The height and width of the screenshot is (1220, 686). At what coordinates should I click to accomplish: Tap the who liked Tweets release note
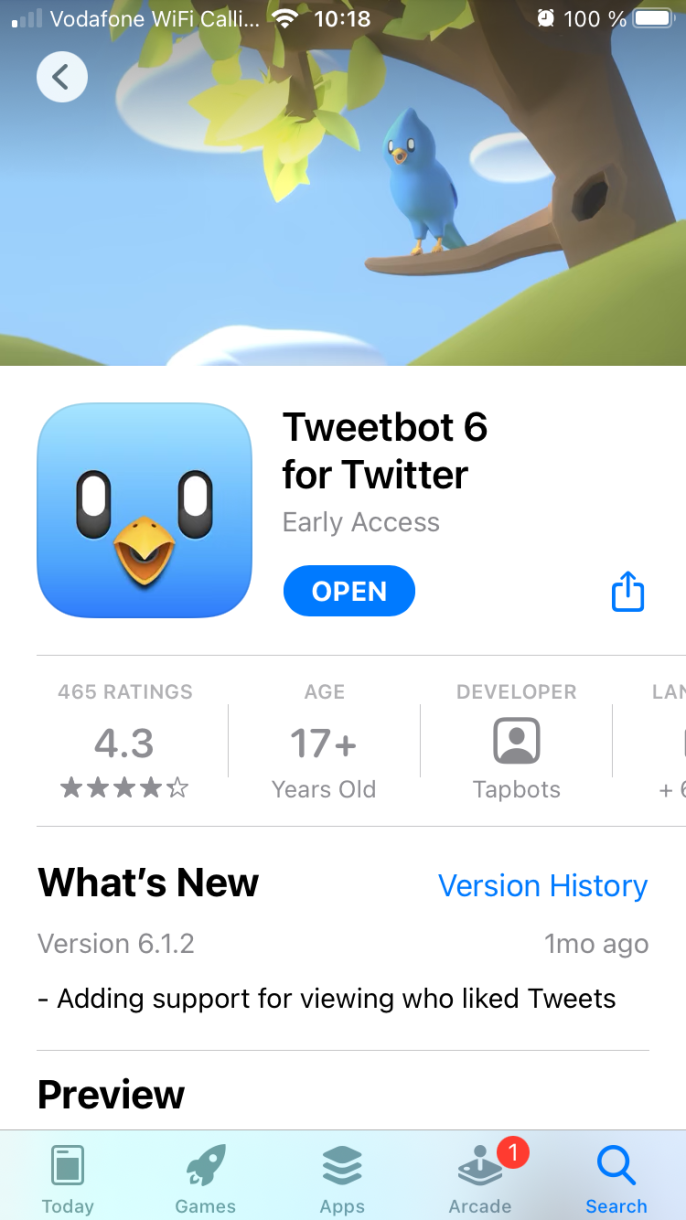327,998
